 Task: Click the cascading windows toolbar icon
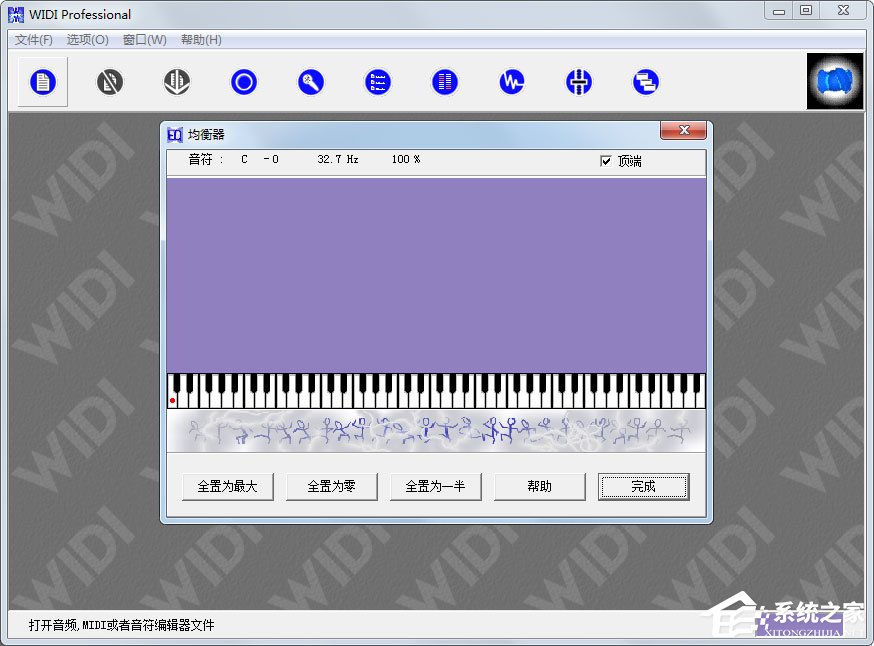coord(646,82)
